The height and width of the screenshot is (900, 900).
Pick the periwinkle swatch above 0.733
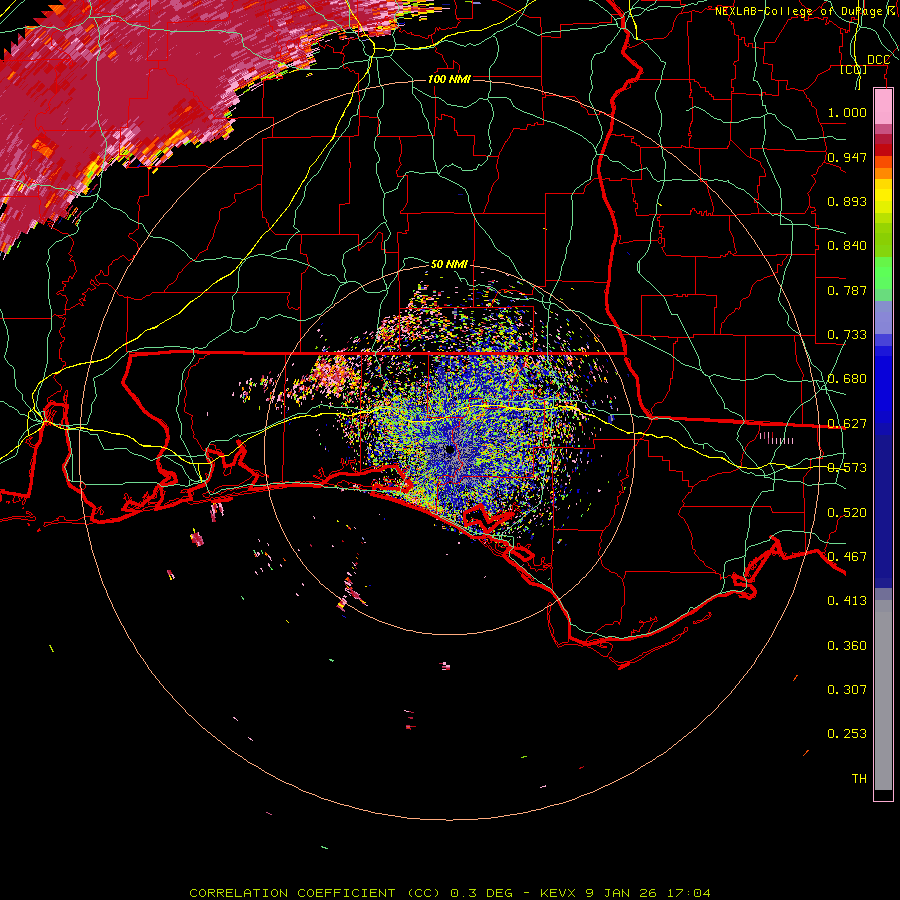(883, 317)
